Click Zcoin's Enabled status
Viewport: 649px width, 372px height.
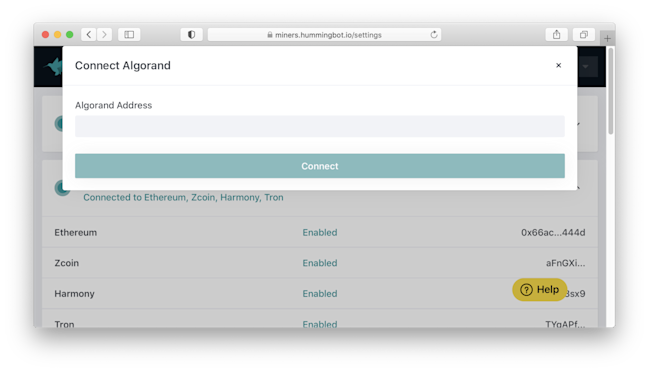click(320, 263)
